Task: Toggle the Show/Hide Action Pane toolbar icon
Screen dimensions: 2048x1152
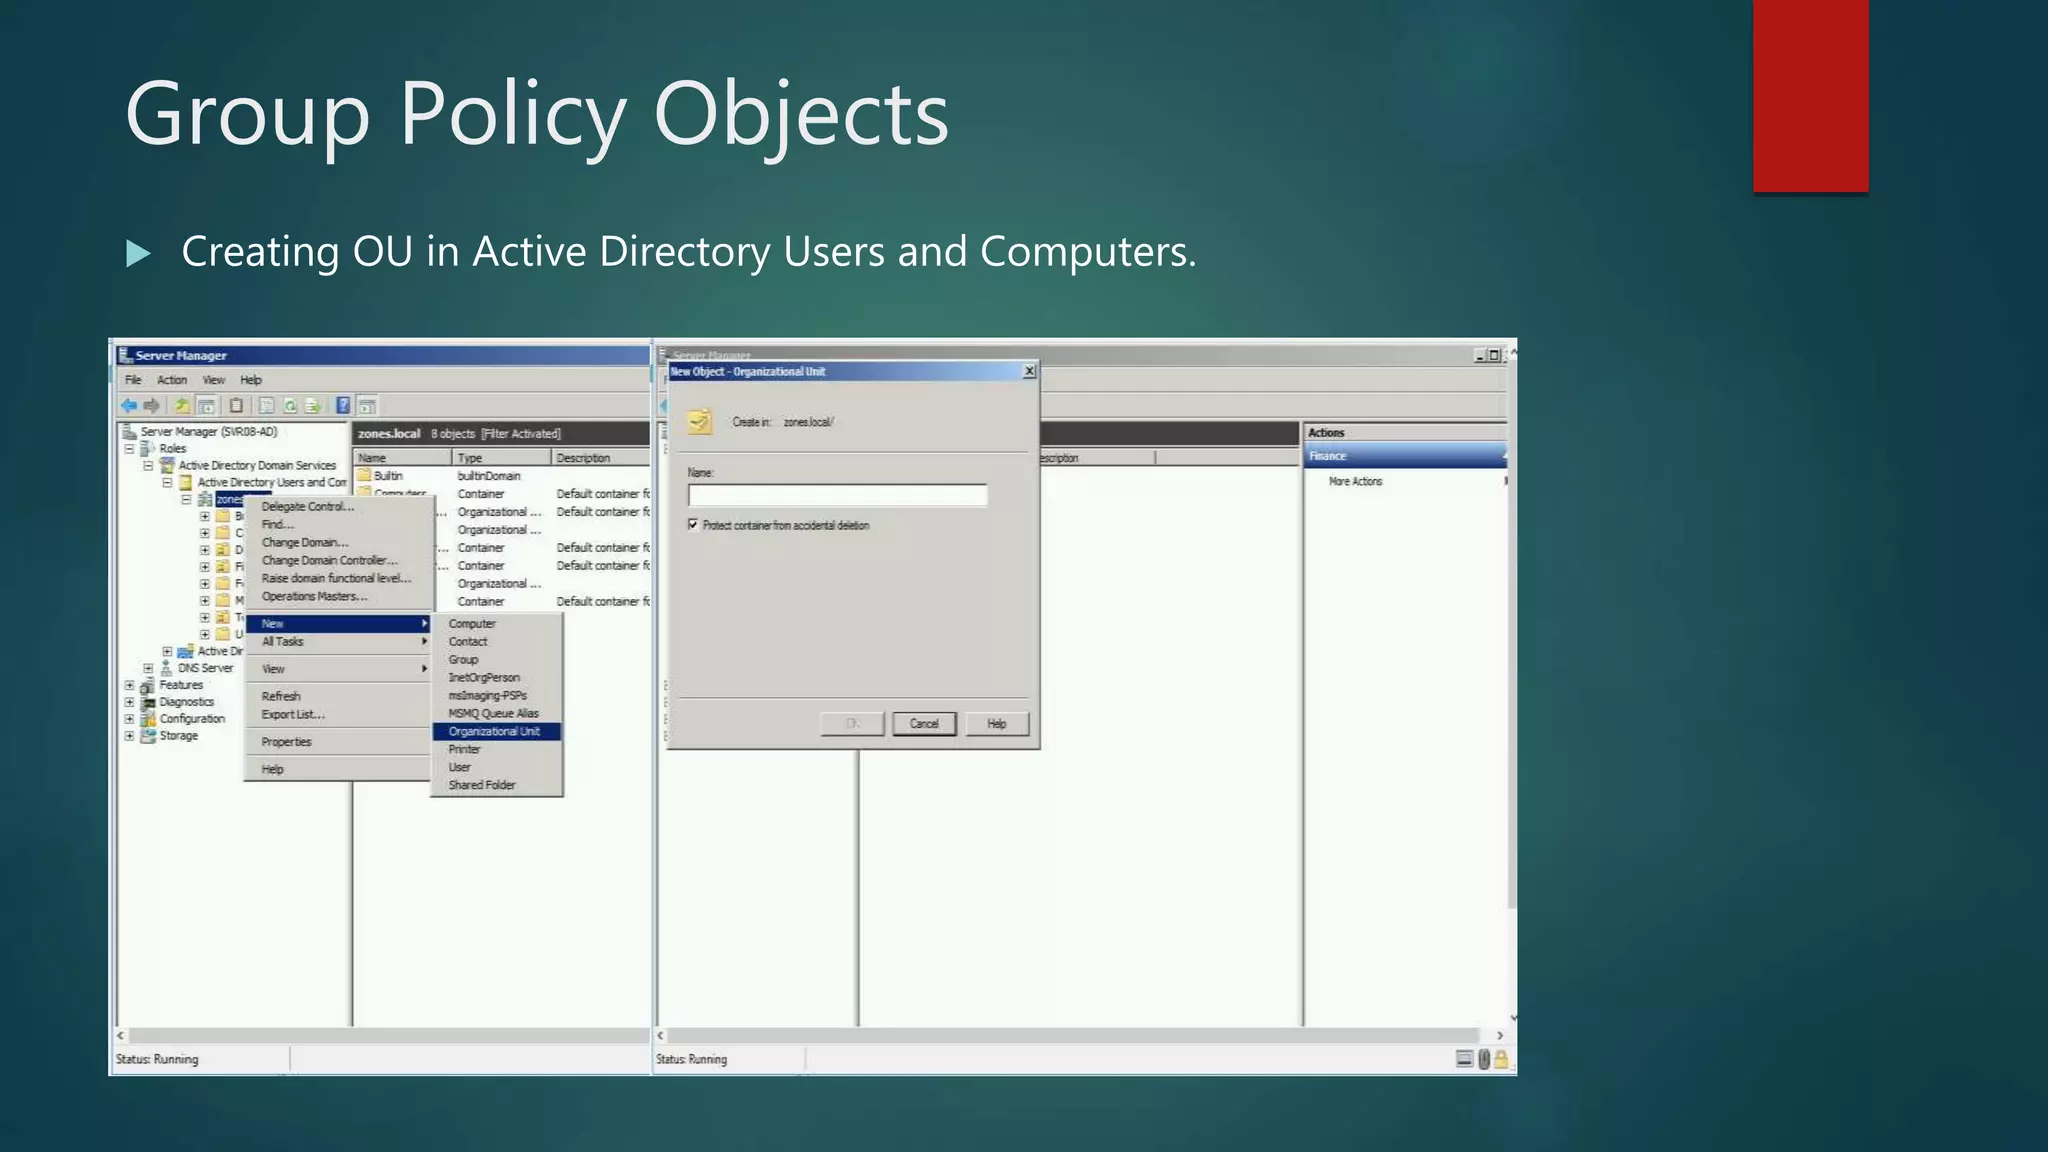Action: coord(367,406)
